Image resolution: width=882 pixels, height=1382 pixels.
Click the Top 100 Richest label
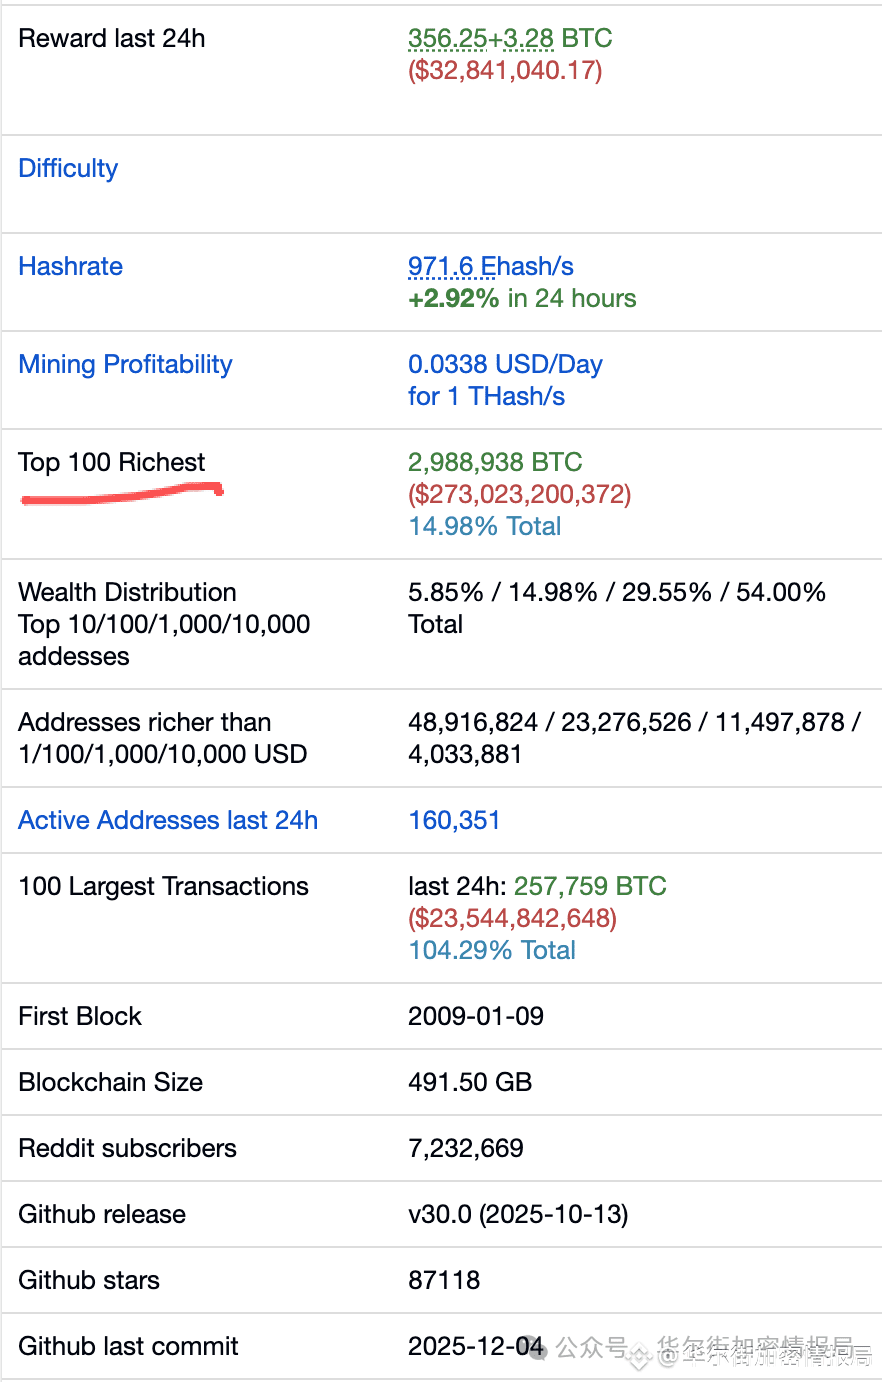(x=111, y=462)
